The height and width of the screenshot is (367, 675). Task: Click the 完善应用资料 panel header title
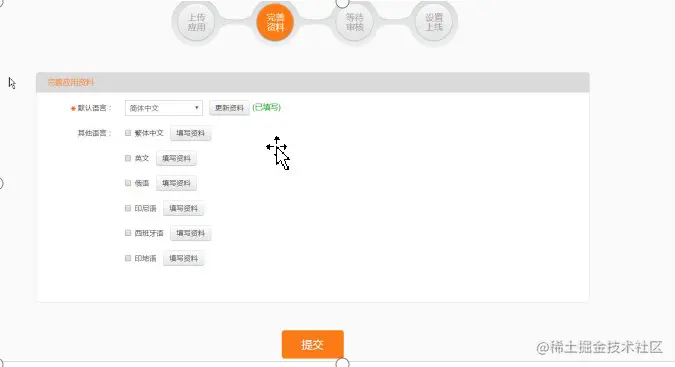71,83
